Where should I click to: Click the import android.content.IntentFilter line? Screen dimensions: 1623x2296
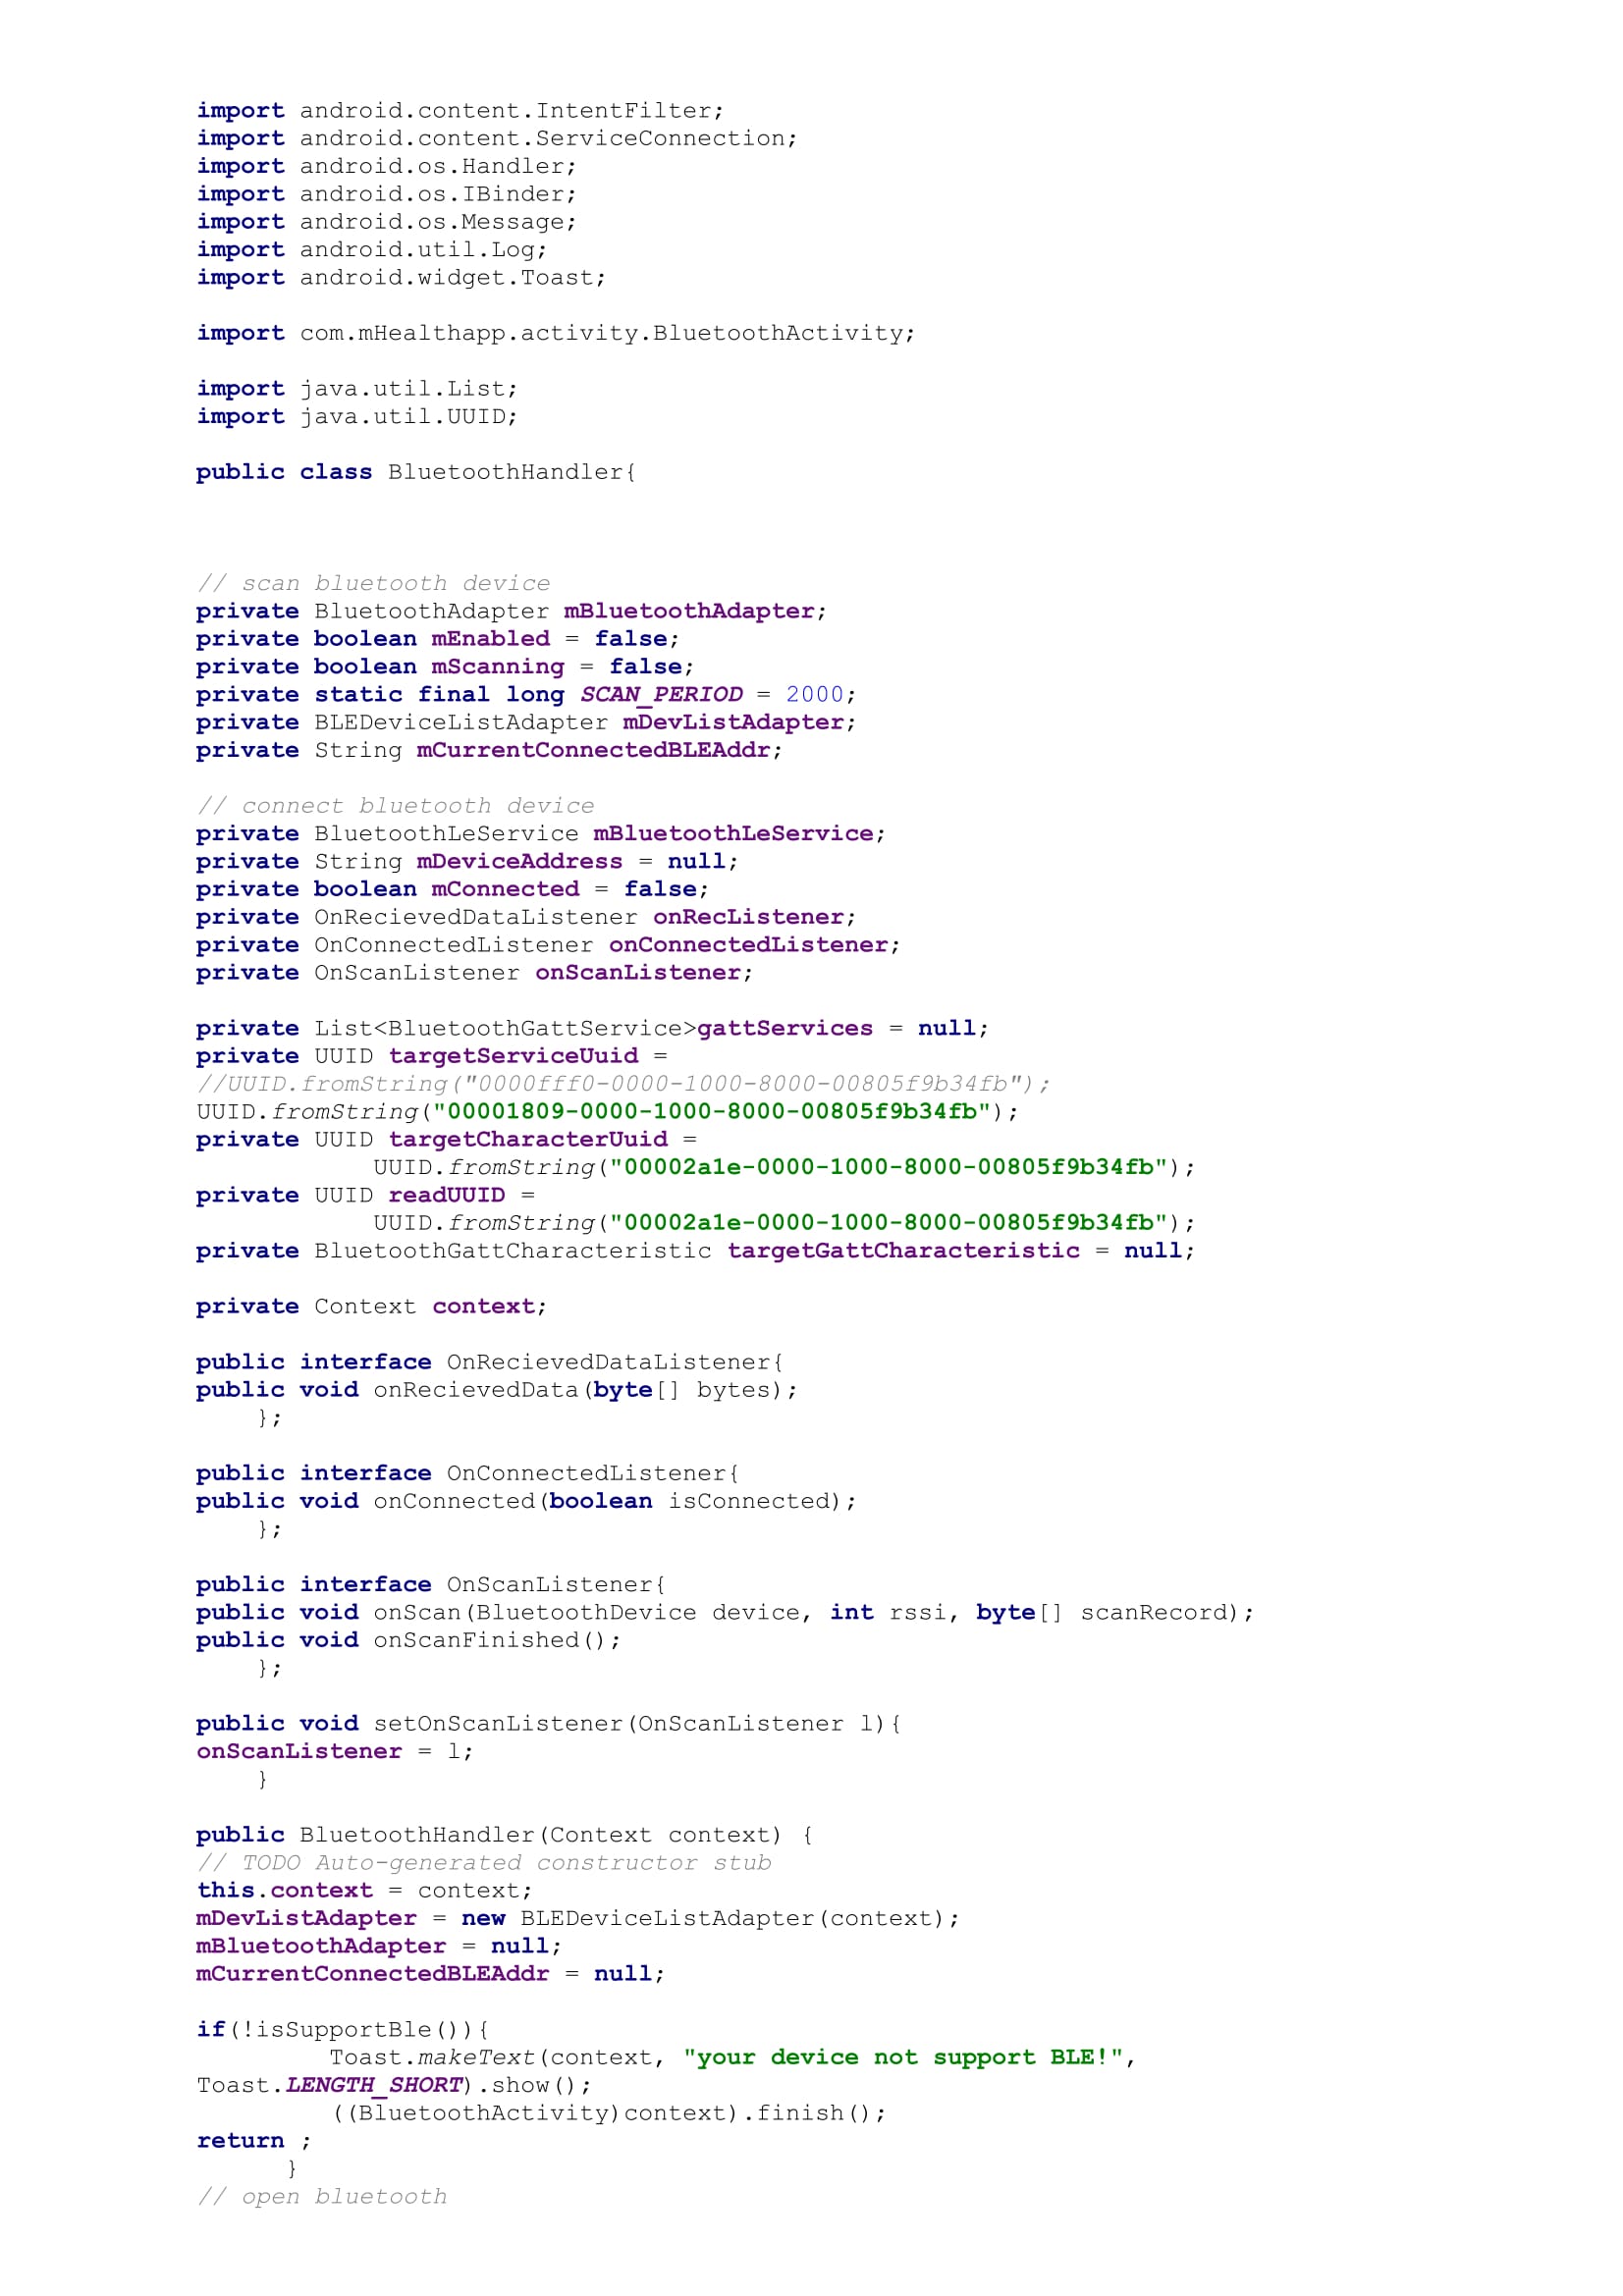click(460, 110)
